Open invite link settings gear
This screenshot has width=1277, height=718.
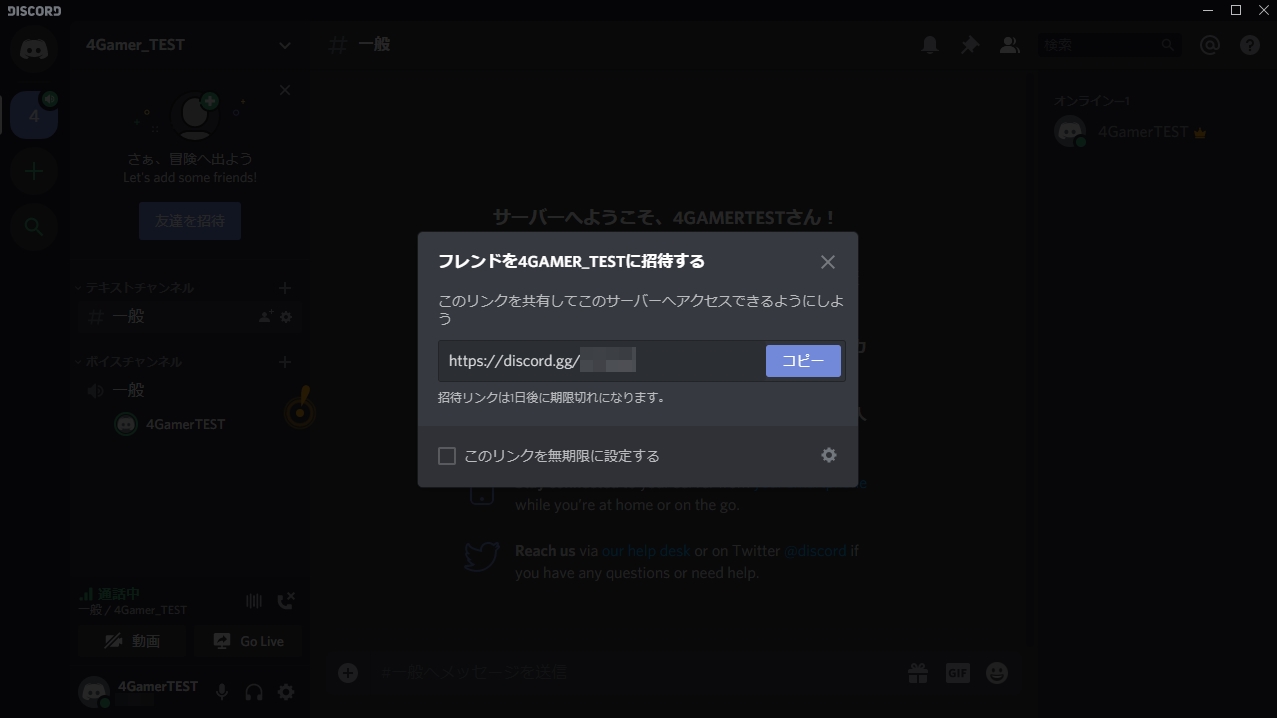(829, 455)
